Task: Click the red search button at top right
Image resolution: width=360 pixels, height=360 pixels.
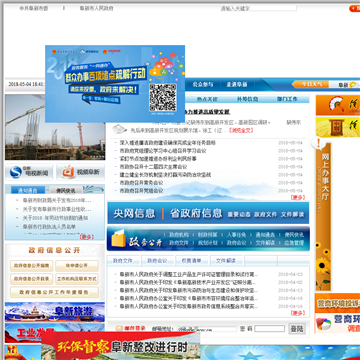Action: pyautogui.click(x=354, y=8)
